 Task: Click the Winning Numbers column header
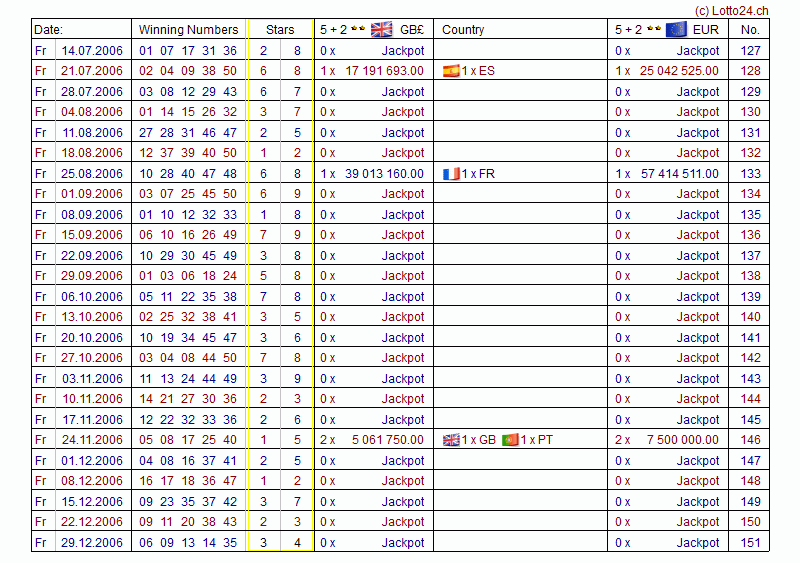[x=188, y=30]
